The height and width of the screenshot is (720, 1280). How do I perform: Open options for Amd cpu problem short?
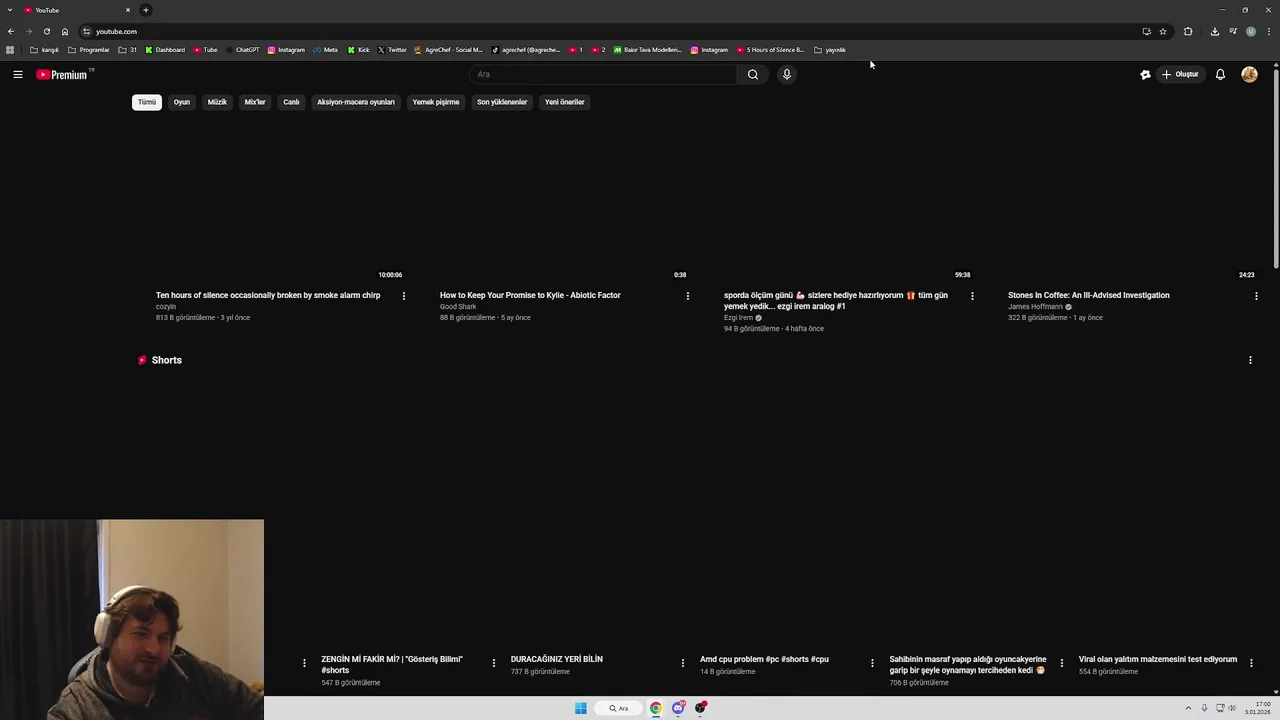click(x=872, y=663)
